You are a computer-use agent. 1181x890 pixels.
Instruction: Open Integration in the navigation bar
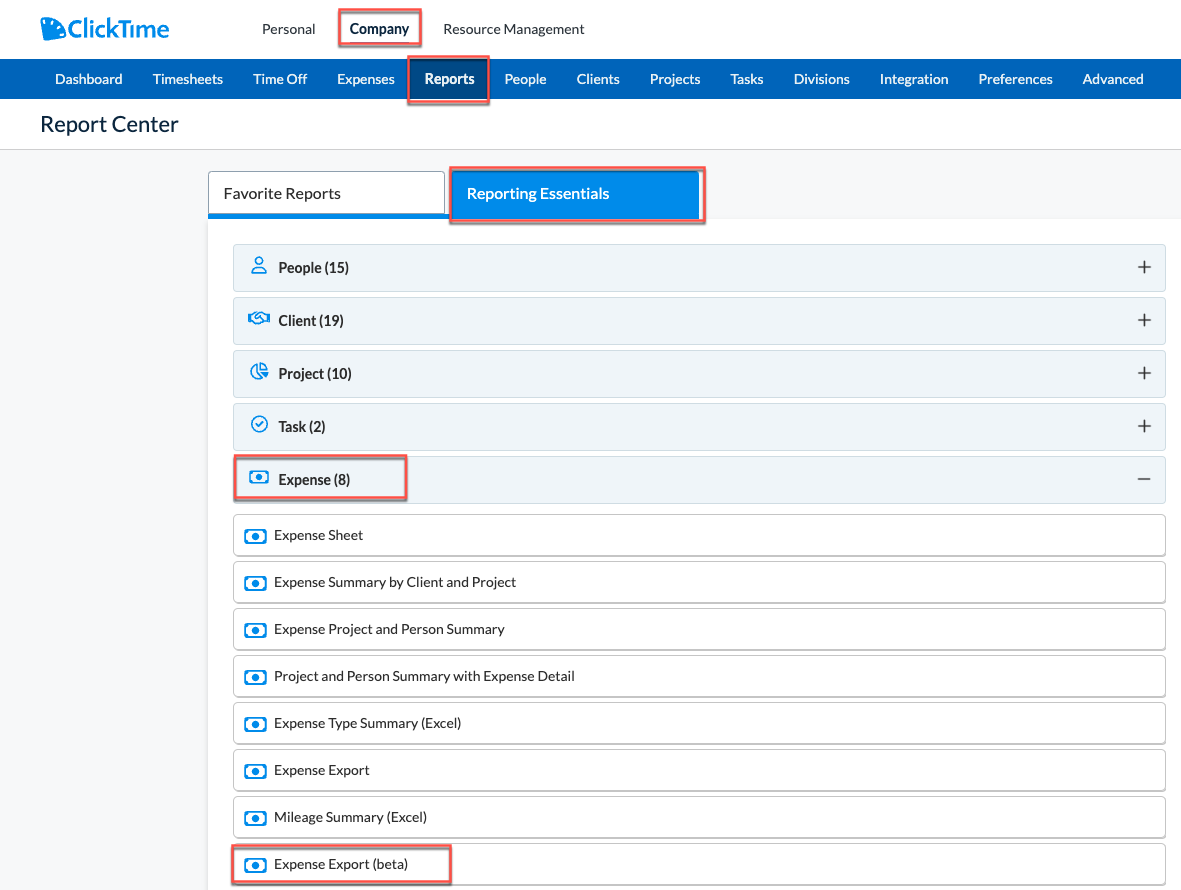[914, 79]
